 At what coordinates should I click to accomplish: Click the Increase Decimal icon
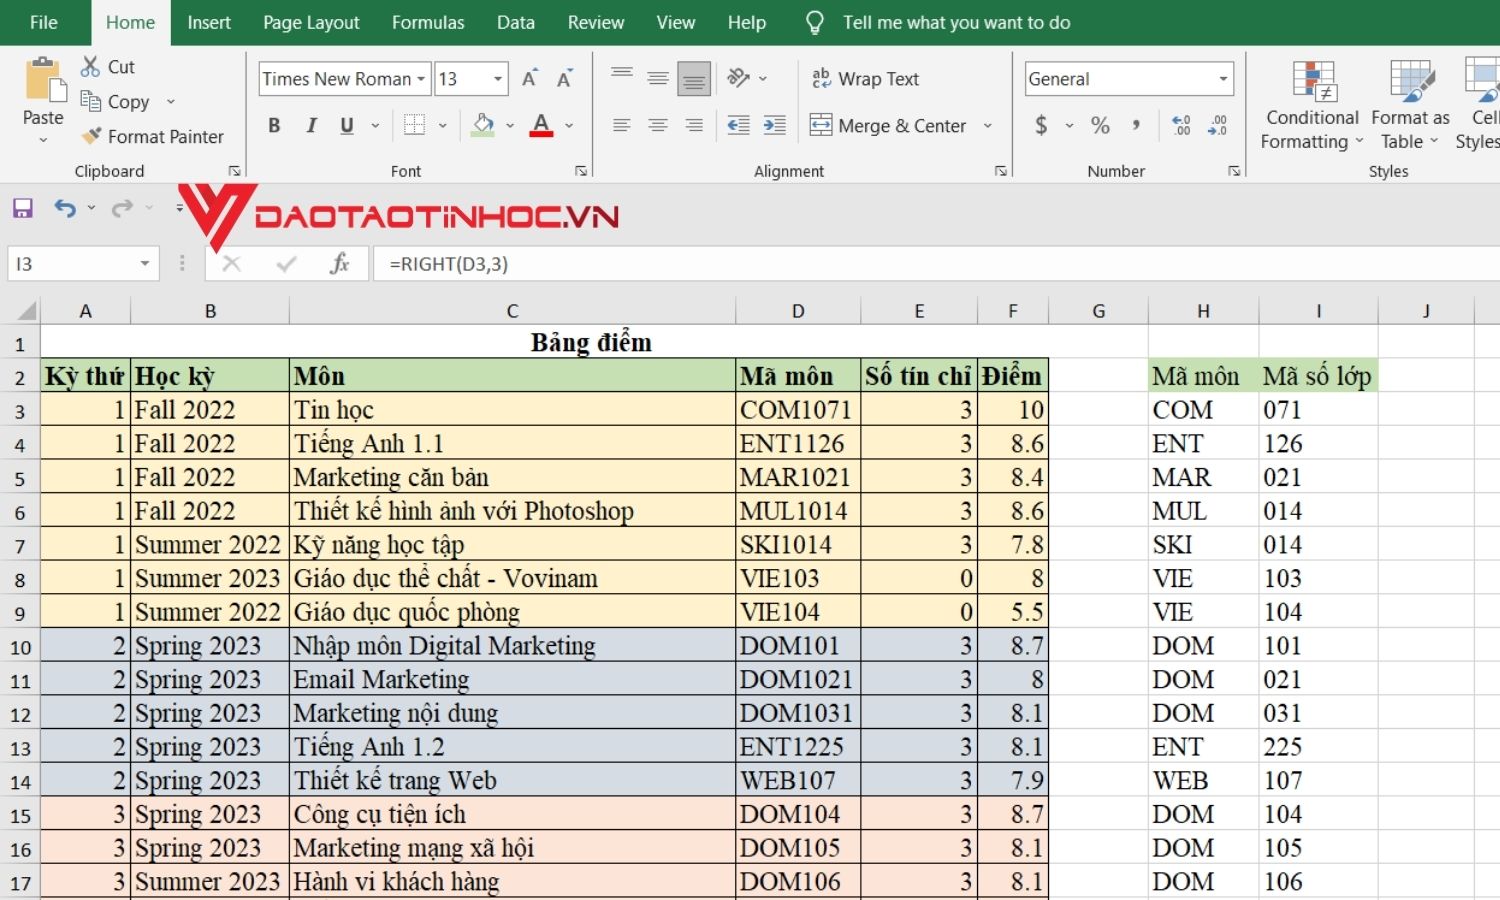pyautogui.click(x=1181, y=125)
